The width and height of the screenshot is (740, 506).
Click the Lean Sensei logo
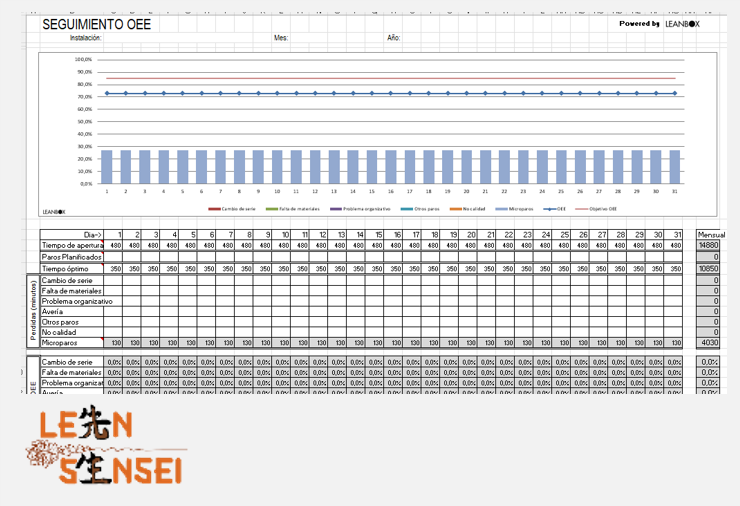click(x=107, y=447)
